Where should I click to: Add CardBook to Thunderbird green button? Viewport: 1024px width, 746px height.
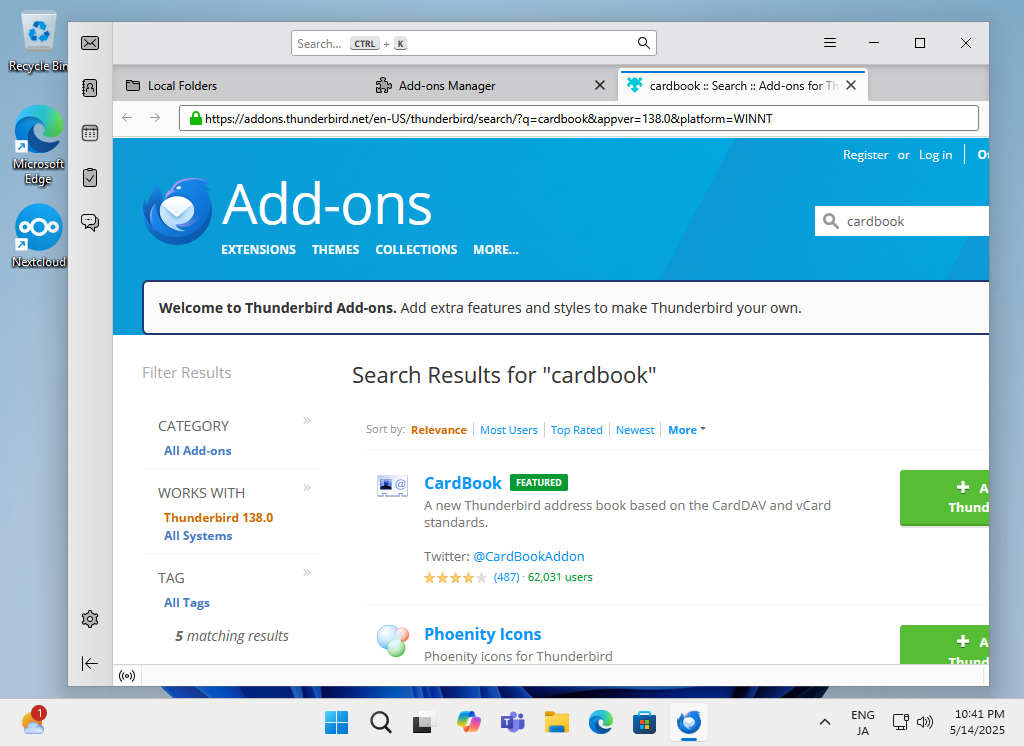pos(944,498)
